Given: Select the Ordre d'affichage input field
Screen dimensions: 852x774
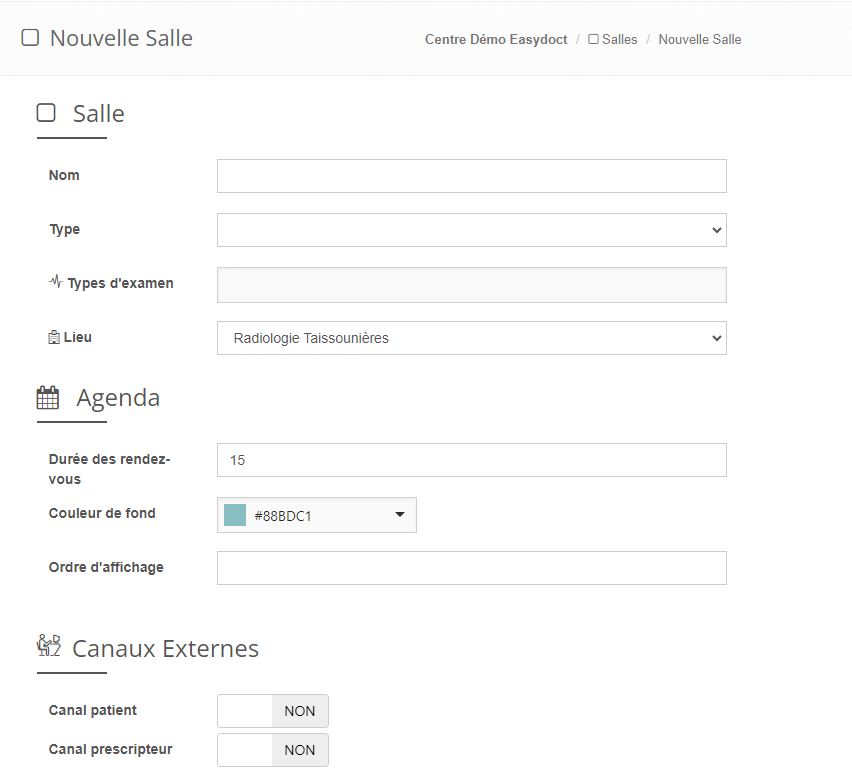Looking at the screenshot, I should [x=471, y=568].
